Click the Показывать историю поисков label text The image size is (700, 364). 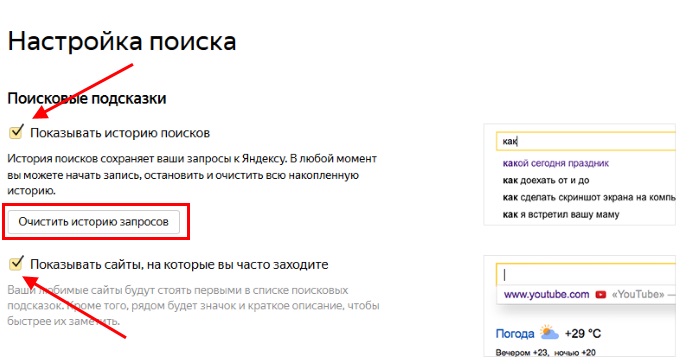point(120,133)
